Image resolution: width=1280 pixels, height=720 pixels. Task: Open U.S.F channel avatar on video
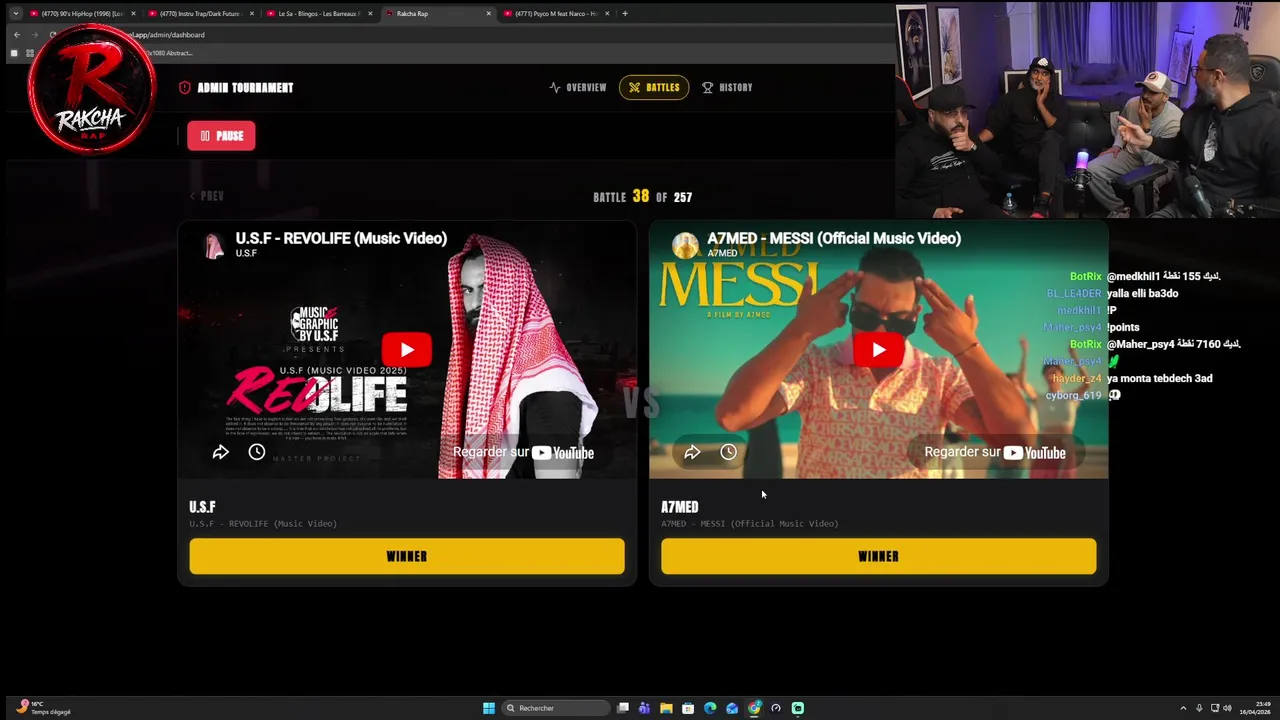pyautogui.click(x=214, y=246)
